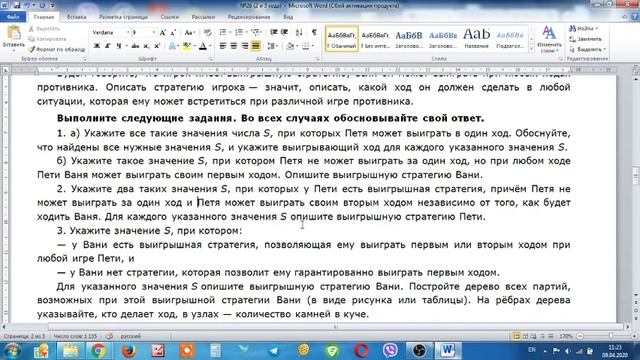This screenshot has width=640, height=360.
Task: Increase font size with the grow font icon
Action: (162, 33)
